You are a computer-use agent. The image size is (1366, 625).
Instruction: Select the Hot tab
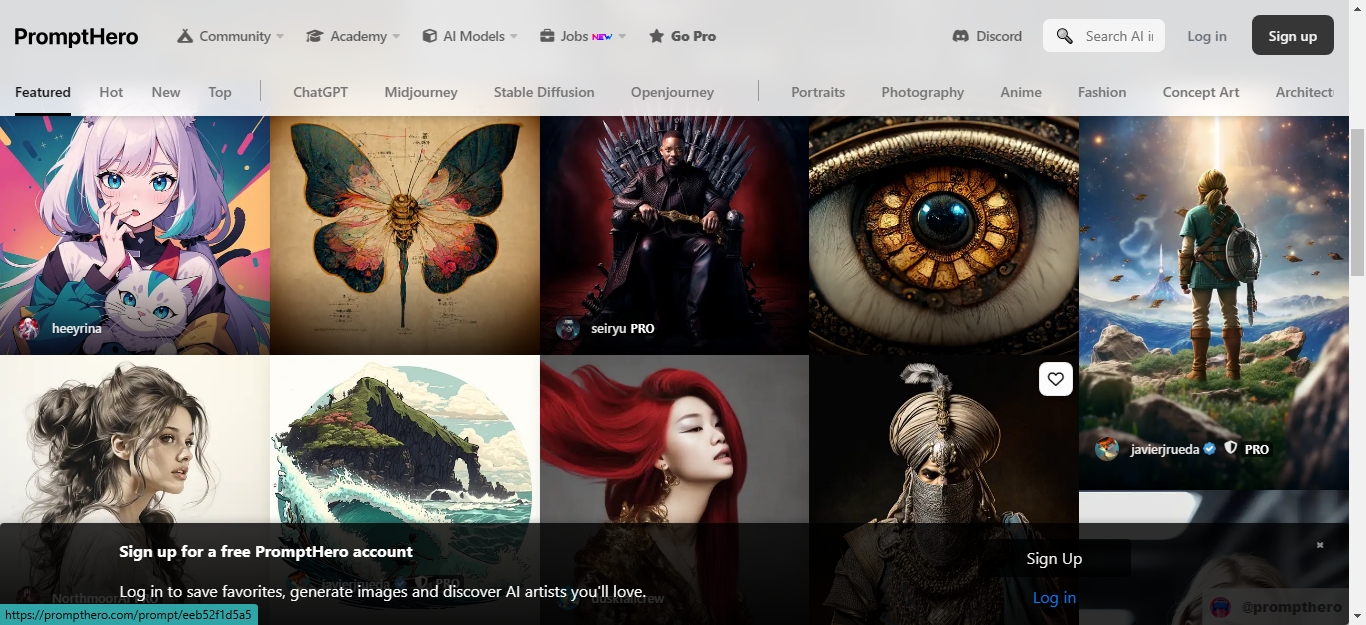(111, 92)
